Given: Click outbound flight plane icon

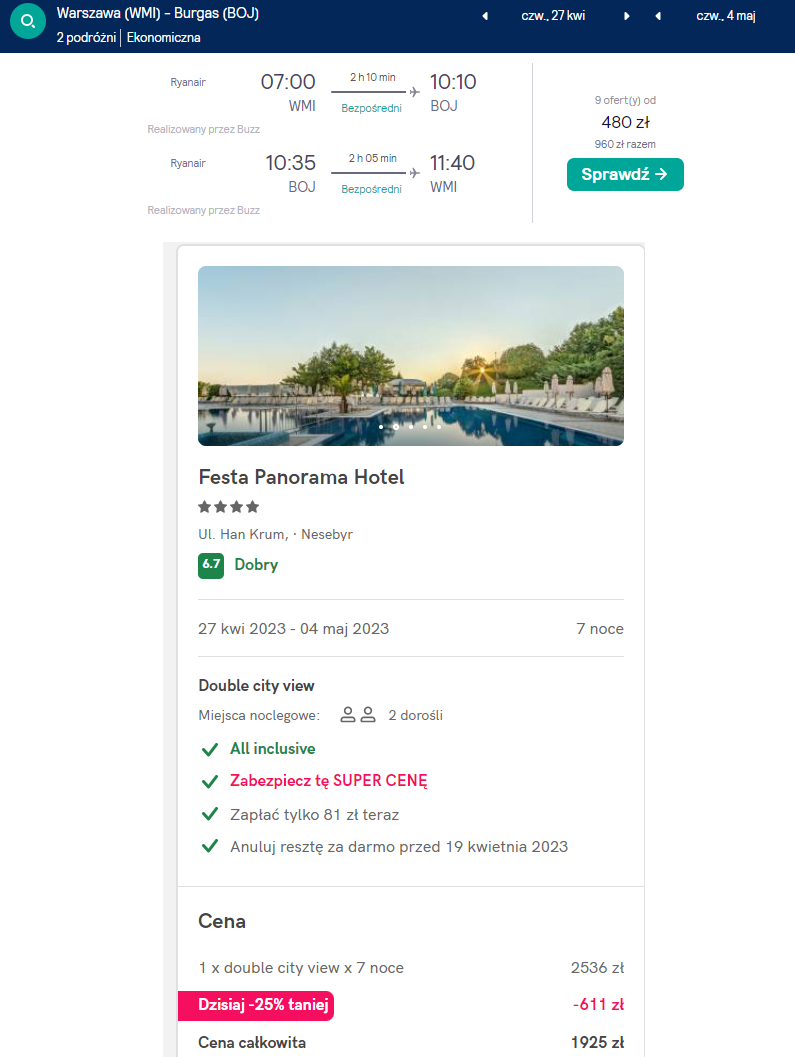Looking at the screenshot, I should [x=415, y=92].
